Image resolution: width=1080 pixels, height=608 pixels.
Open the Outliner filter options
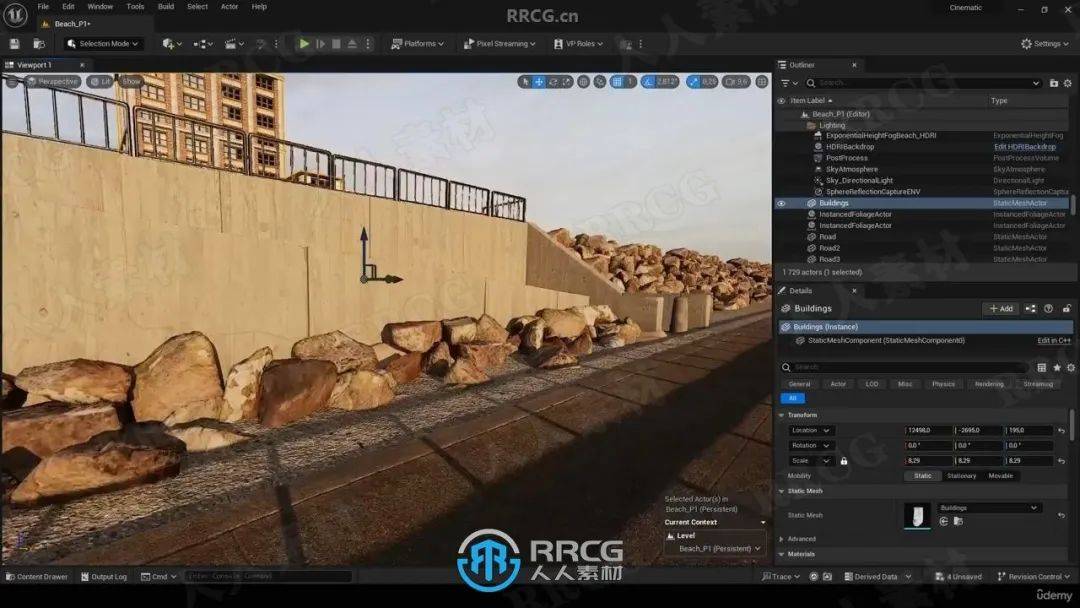(x=789, y=83)
